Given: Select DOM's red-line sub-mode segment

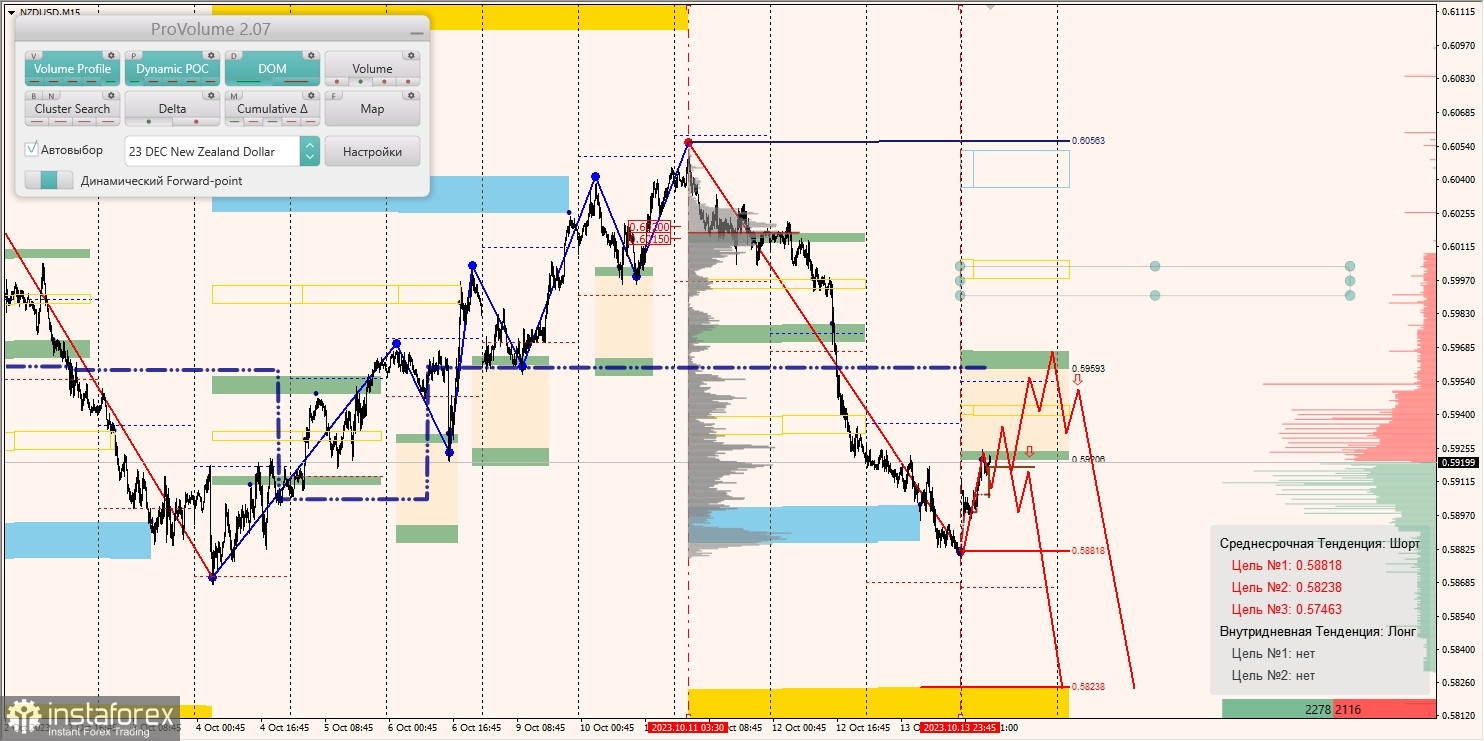Looking at the screenshot, I should point(295,81).
